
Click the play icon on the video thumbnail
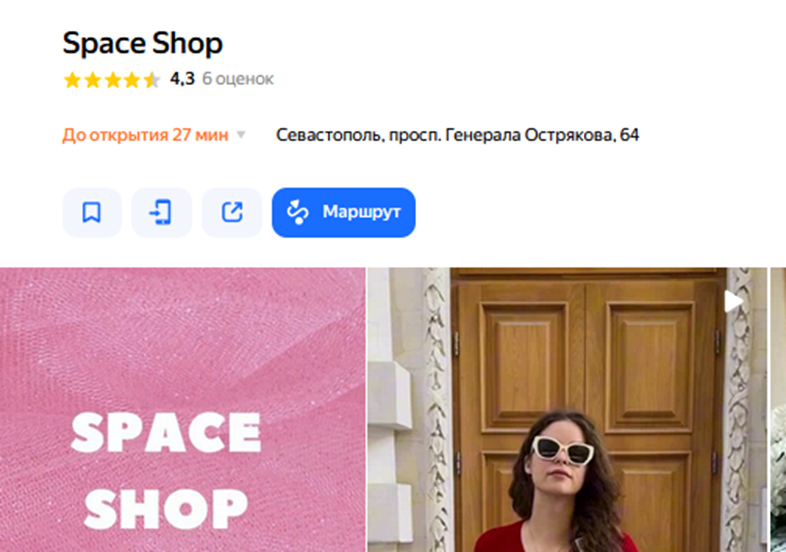pyautogui.click(x=733, y=302)
